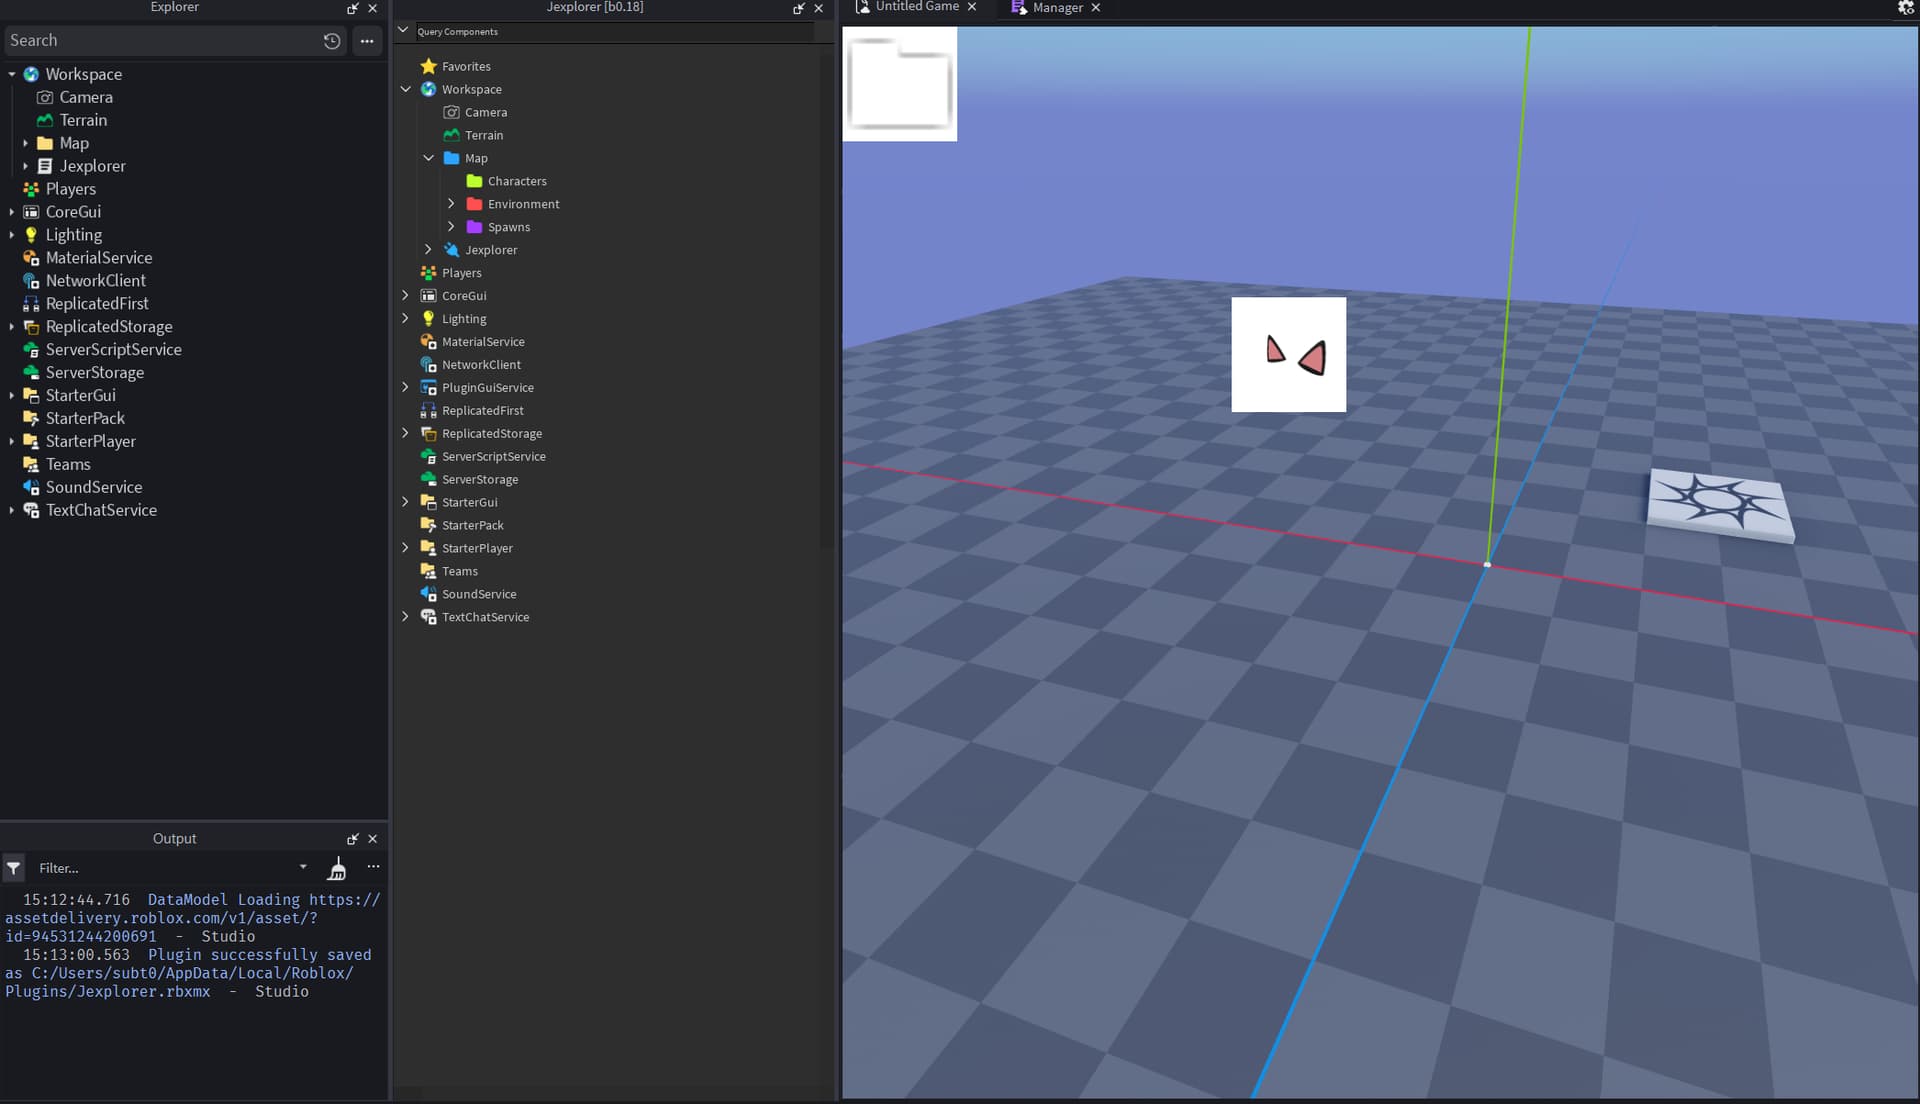Undock the Output panel pop-out icon
Screen dimensions: 1920x1104
[352, 839]
